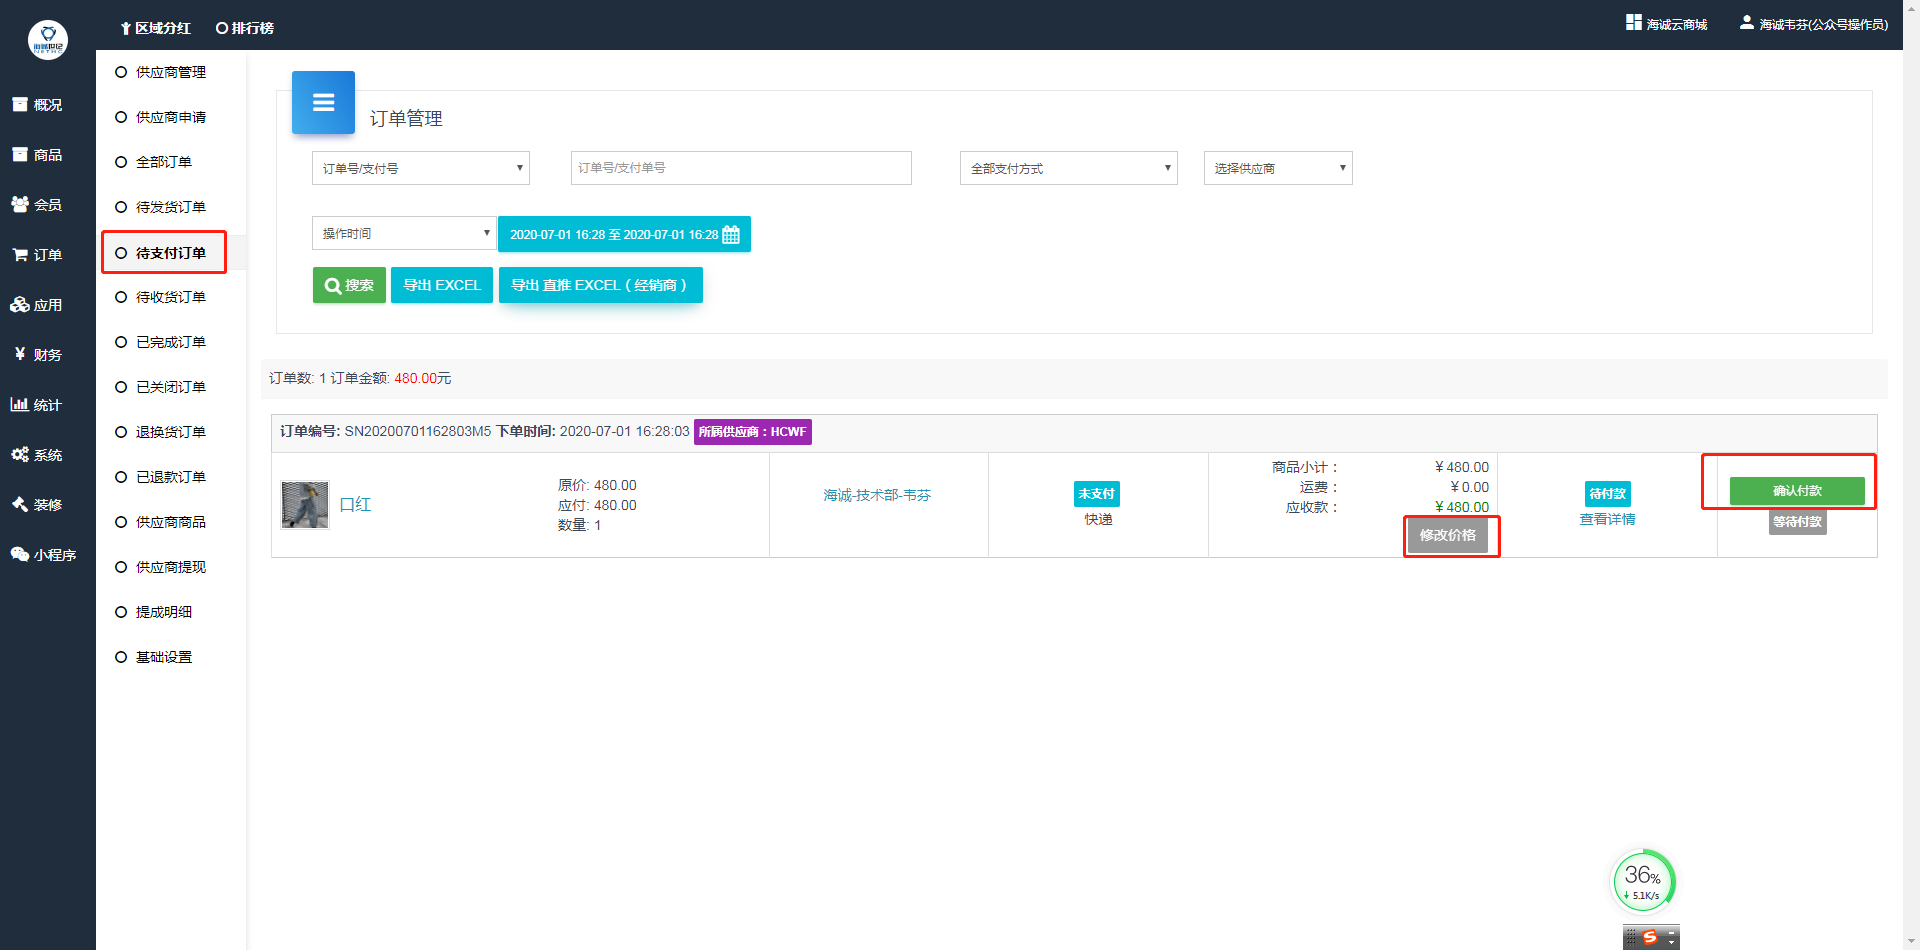Click the magnifier icon on 搜索 button
Viewport: 1920px width, 950px height.
(x=333, y=286)
